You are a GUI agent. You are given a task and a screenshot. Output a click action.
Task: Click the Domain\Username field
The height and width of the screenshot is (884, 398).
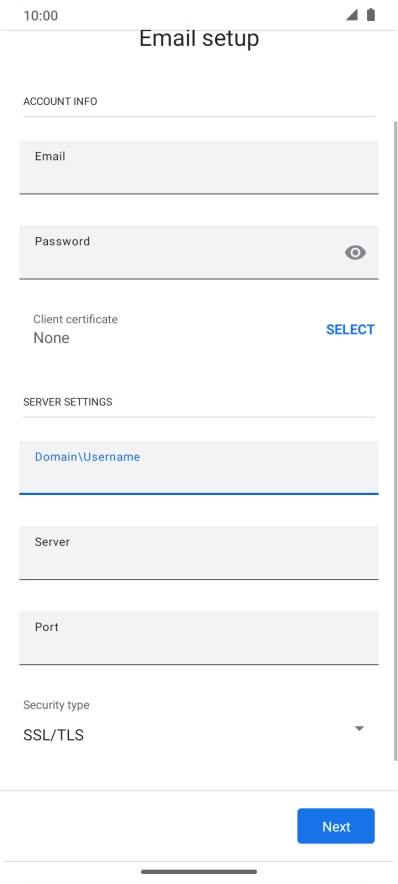point(198,467)
